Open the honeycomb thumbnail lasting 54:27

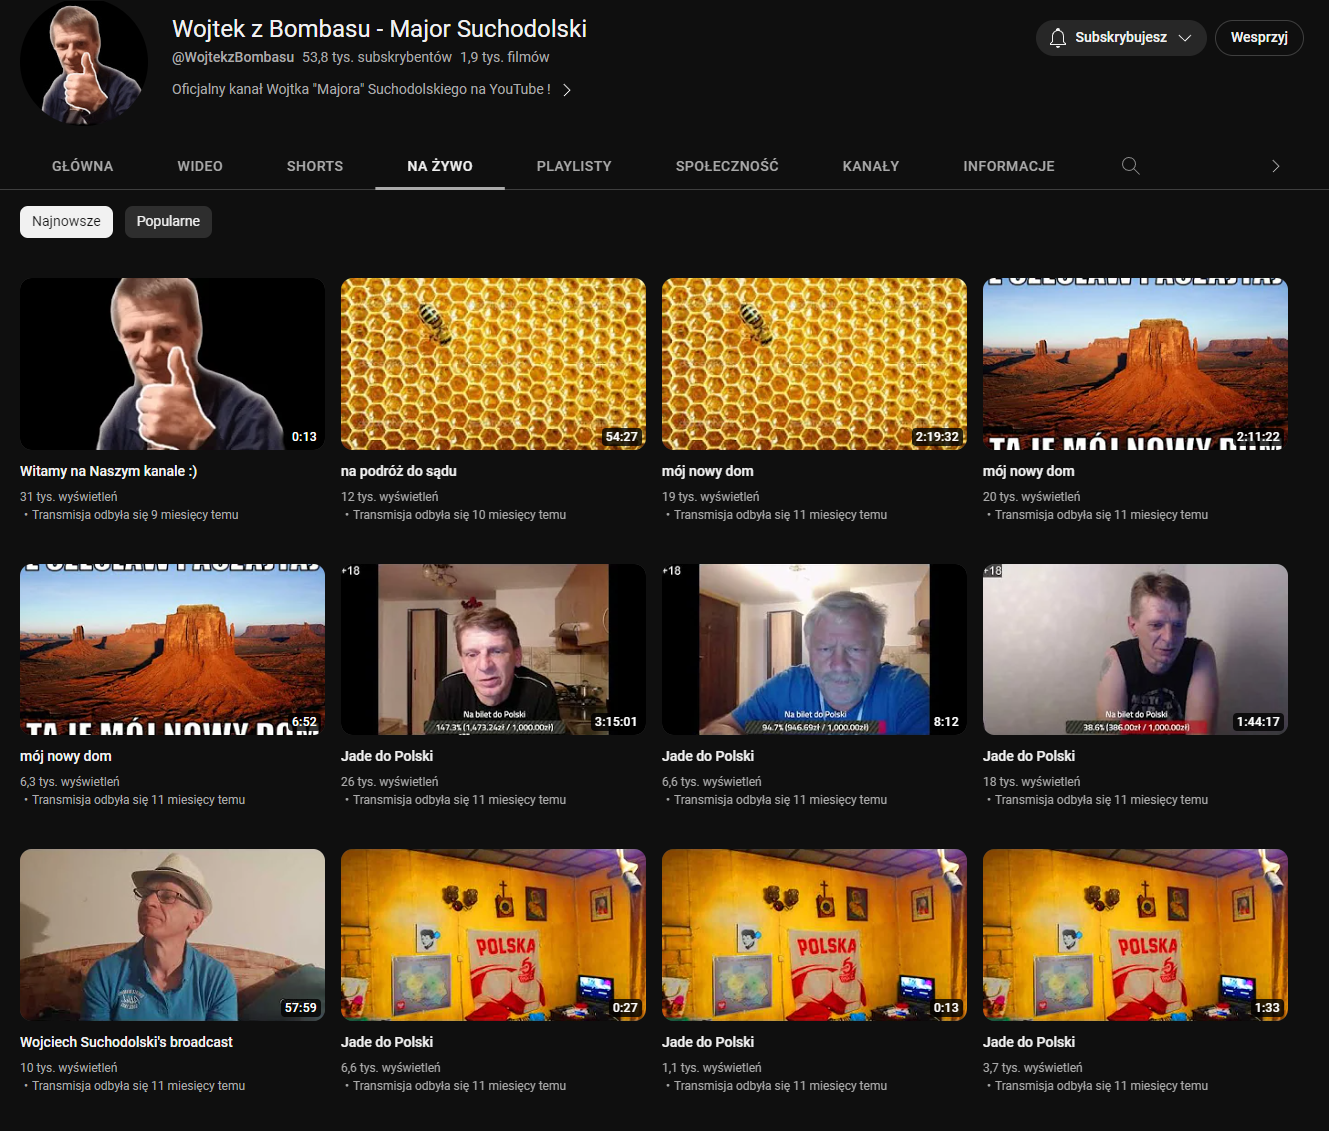(493, 364)
